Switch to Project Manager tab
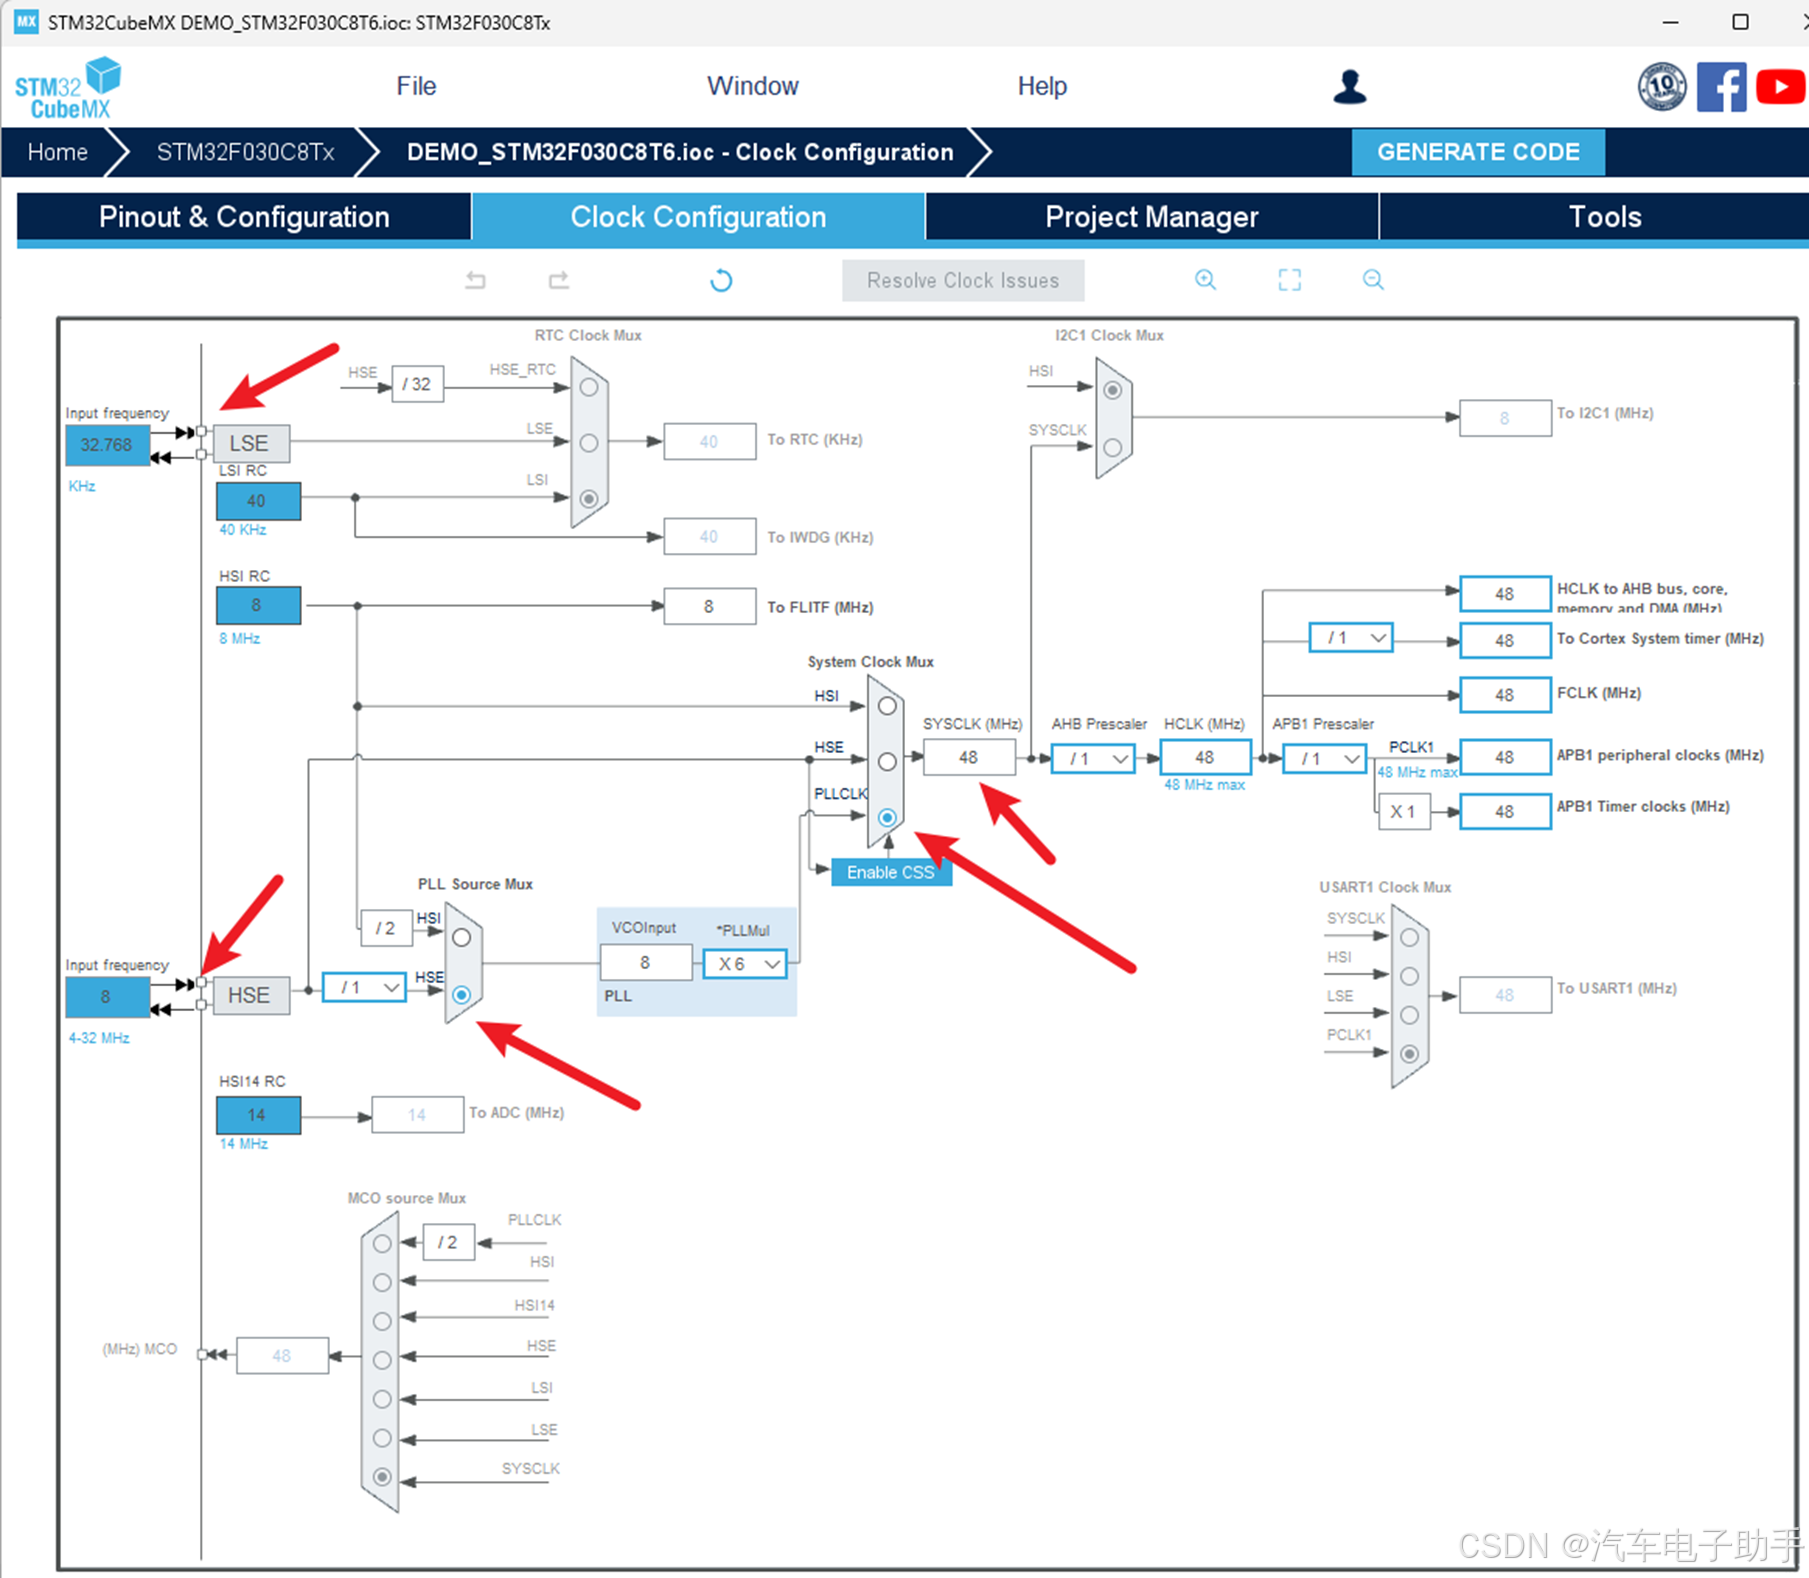Viewport: 1809px width, 1578px height. tap(1152, 217)
